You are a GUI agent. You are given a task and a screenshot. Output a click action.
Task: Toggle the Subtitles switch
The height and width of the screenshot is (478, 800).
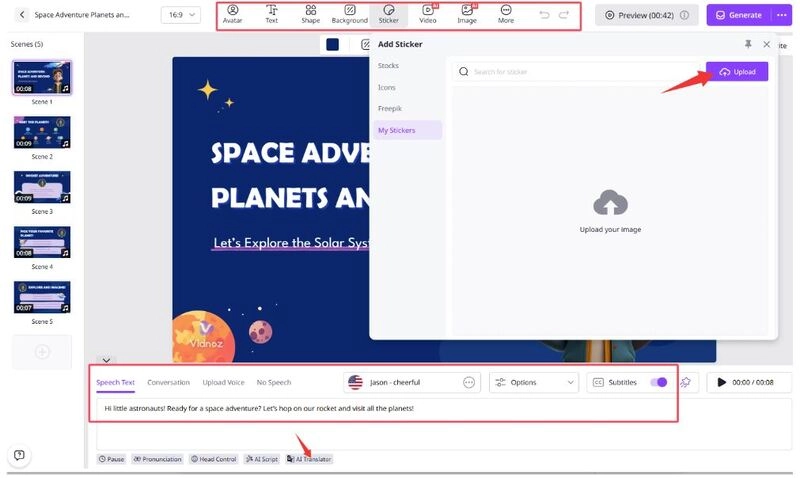[x=659, y=382]
